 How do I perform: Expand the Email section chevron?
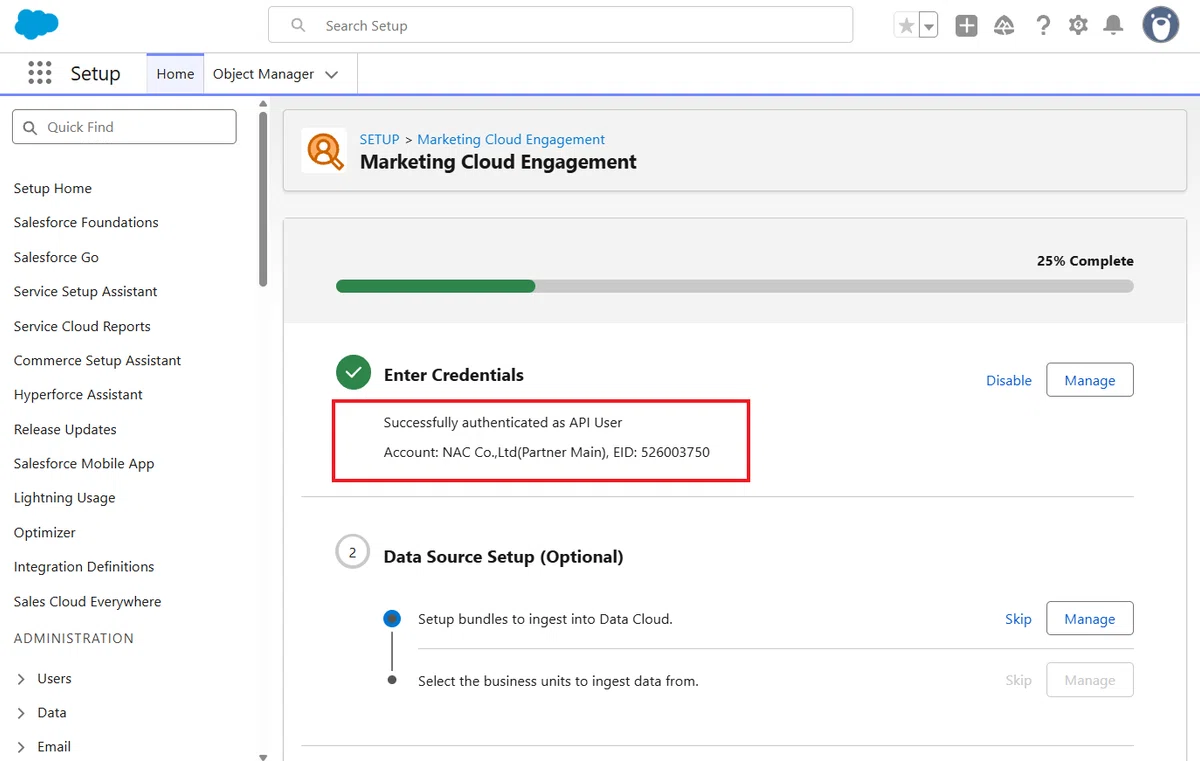pyautogui.click(x=21, y=747)
